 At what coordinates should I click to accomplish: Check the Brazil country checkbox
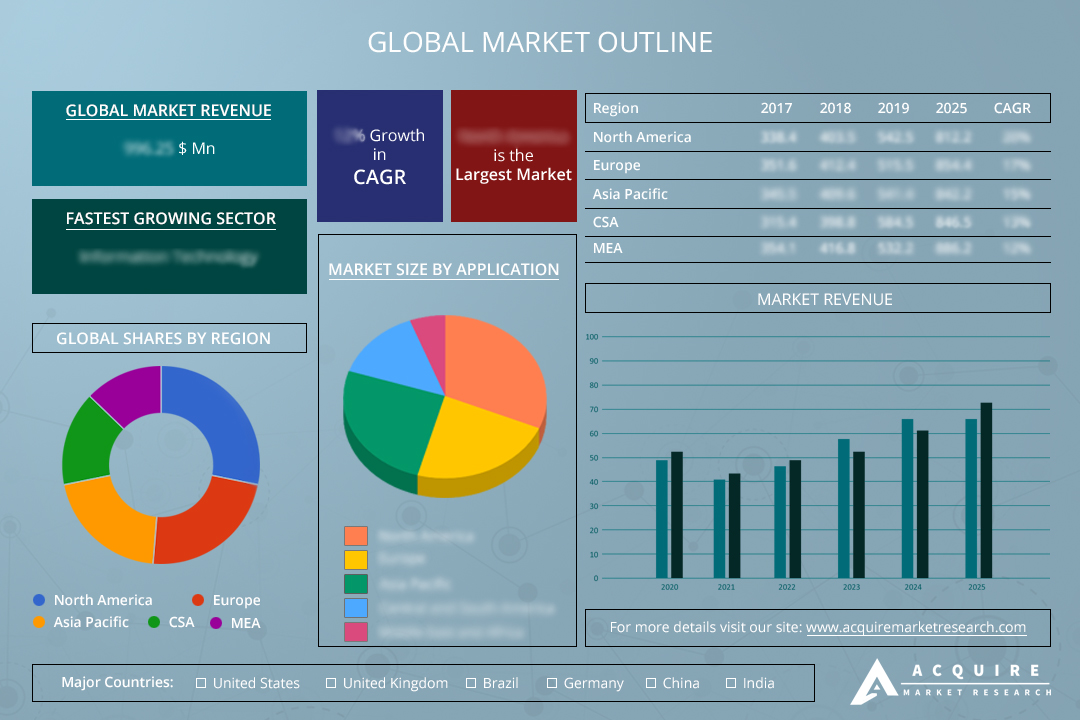tap(469, 683)
